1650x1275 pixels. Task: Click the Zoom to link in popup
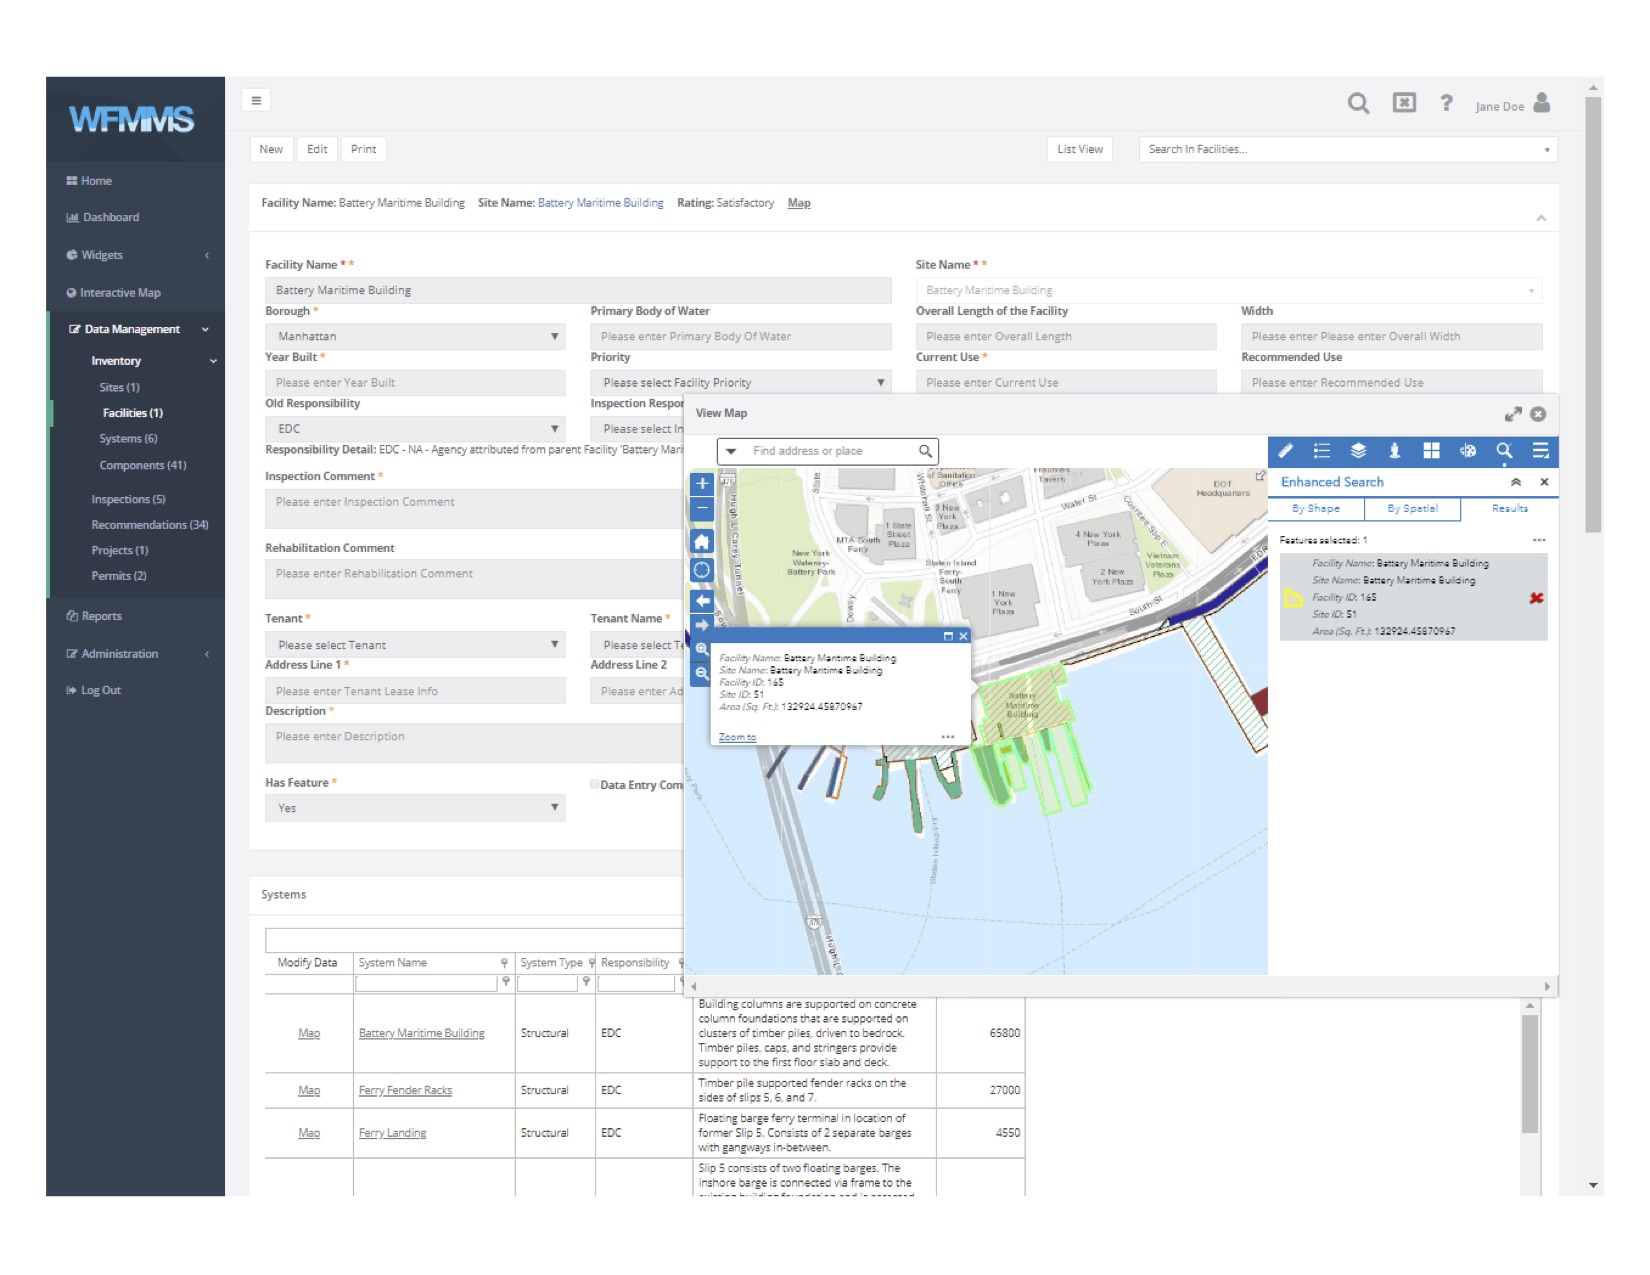[x=737, y=738]
